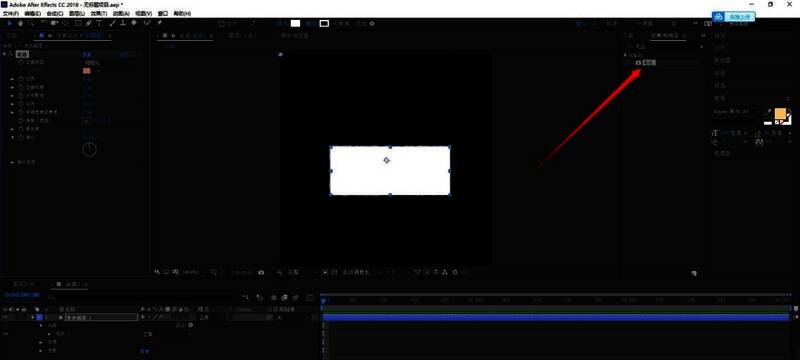Select the Selection arrow tool
The image size is (800, 360).
10,23
